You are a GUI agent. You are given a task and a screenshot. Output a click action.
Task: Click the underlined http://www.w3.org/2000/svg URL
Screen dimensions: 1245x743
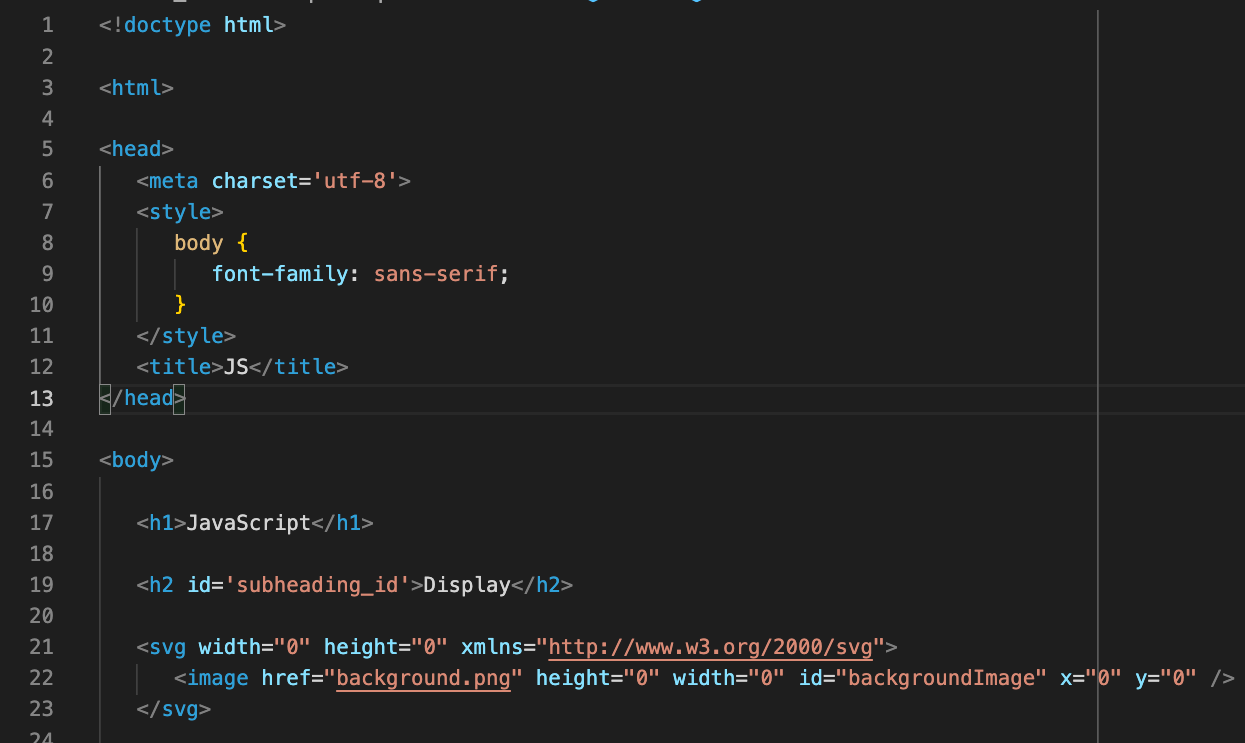(710, 646)
